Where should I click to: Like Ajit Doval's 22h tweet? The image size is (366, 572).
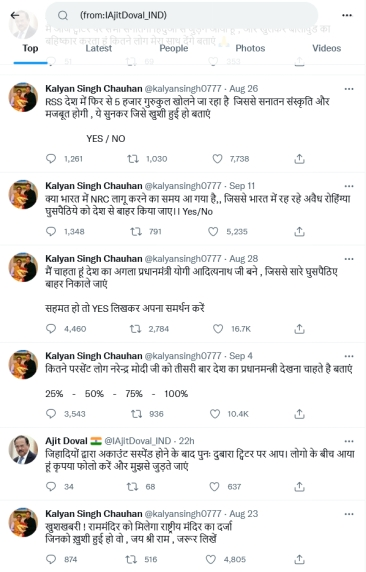pyautogui.click(x=214, y=486)
